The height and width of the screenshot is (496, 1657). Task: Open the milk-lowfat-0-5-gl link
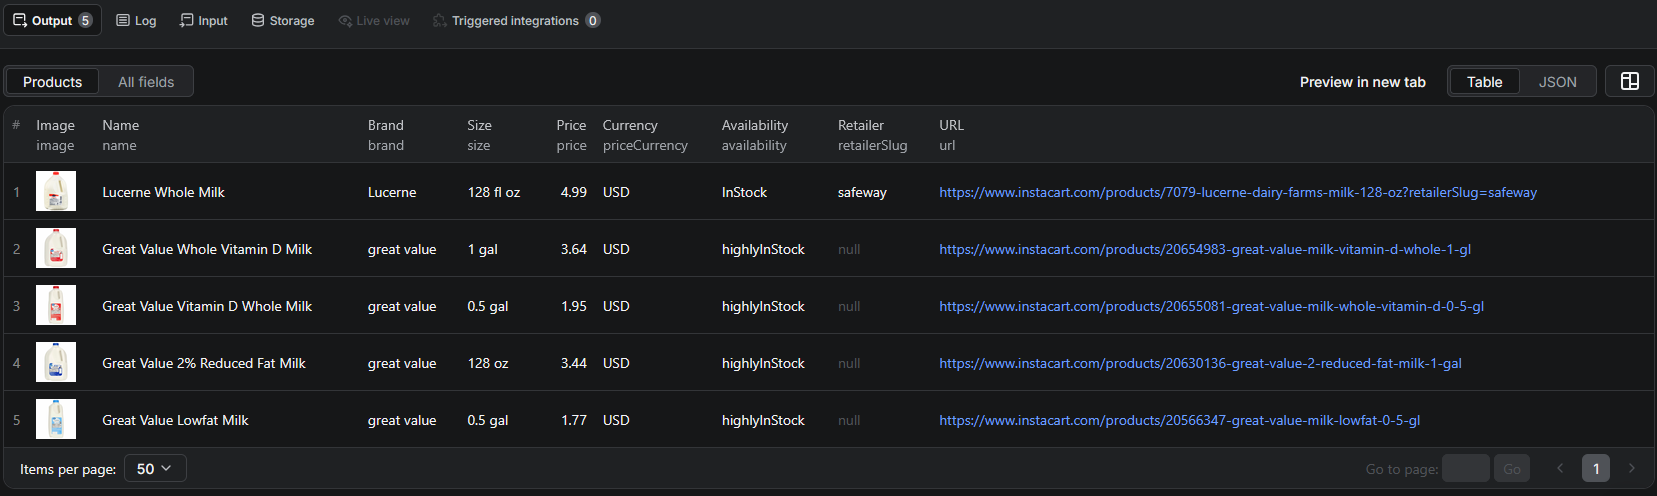click(1179, 420)
